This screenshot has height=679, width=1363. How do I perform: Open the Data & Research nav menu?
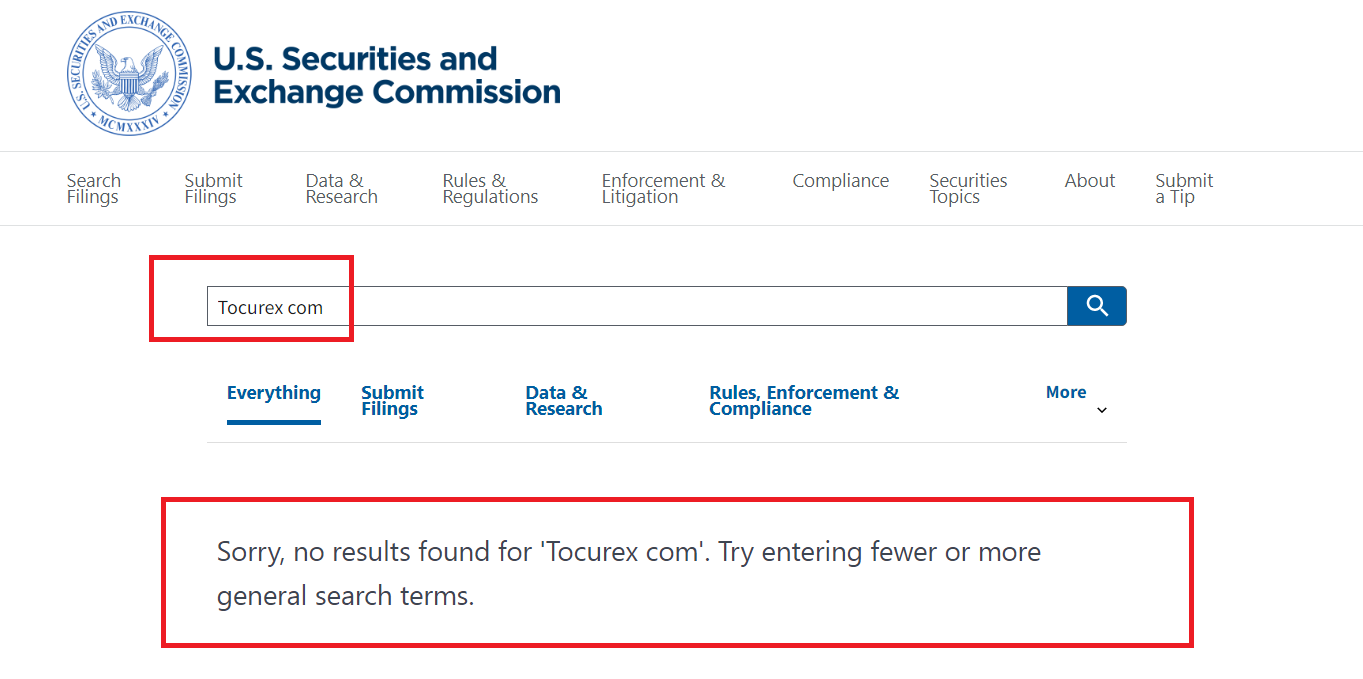pyautogui.click(x=342, y=189)
